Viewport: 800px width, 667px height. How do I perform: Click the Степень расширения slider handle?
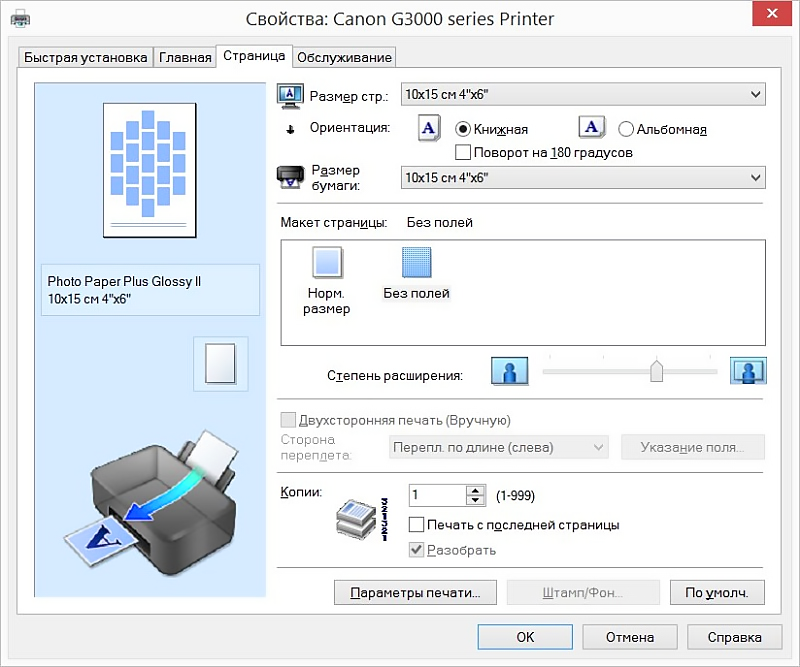click(x=656, y=371)
